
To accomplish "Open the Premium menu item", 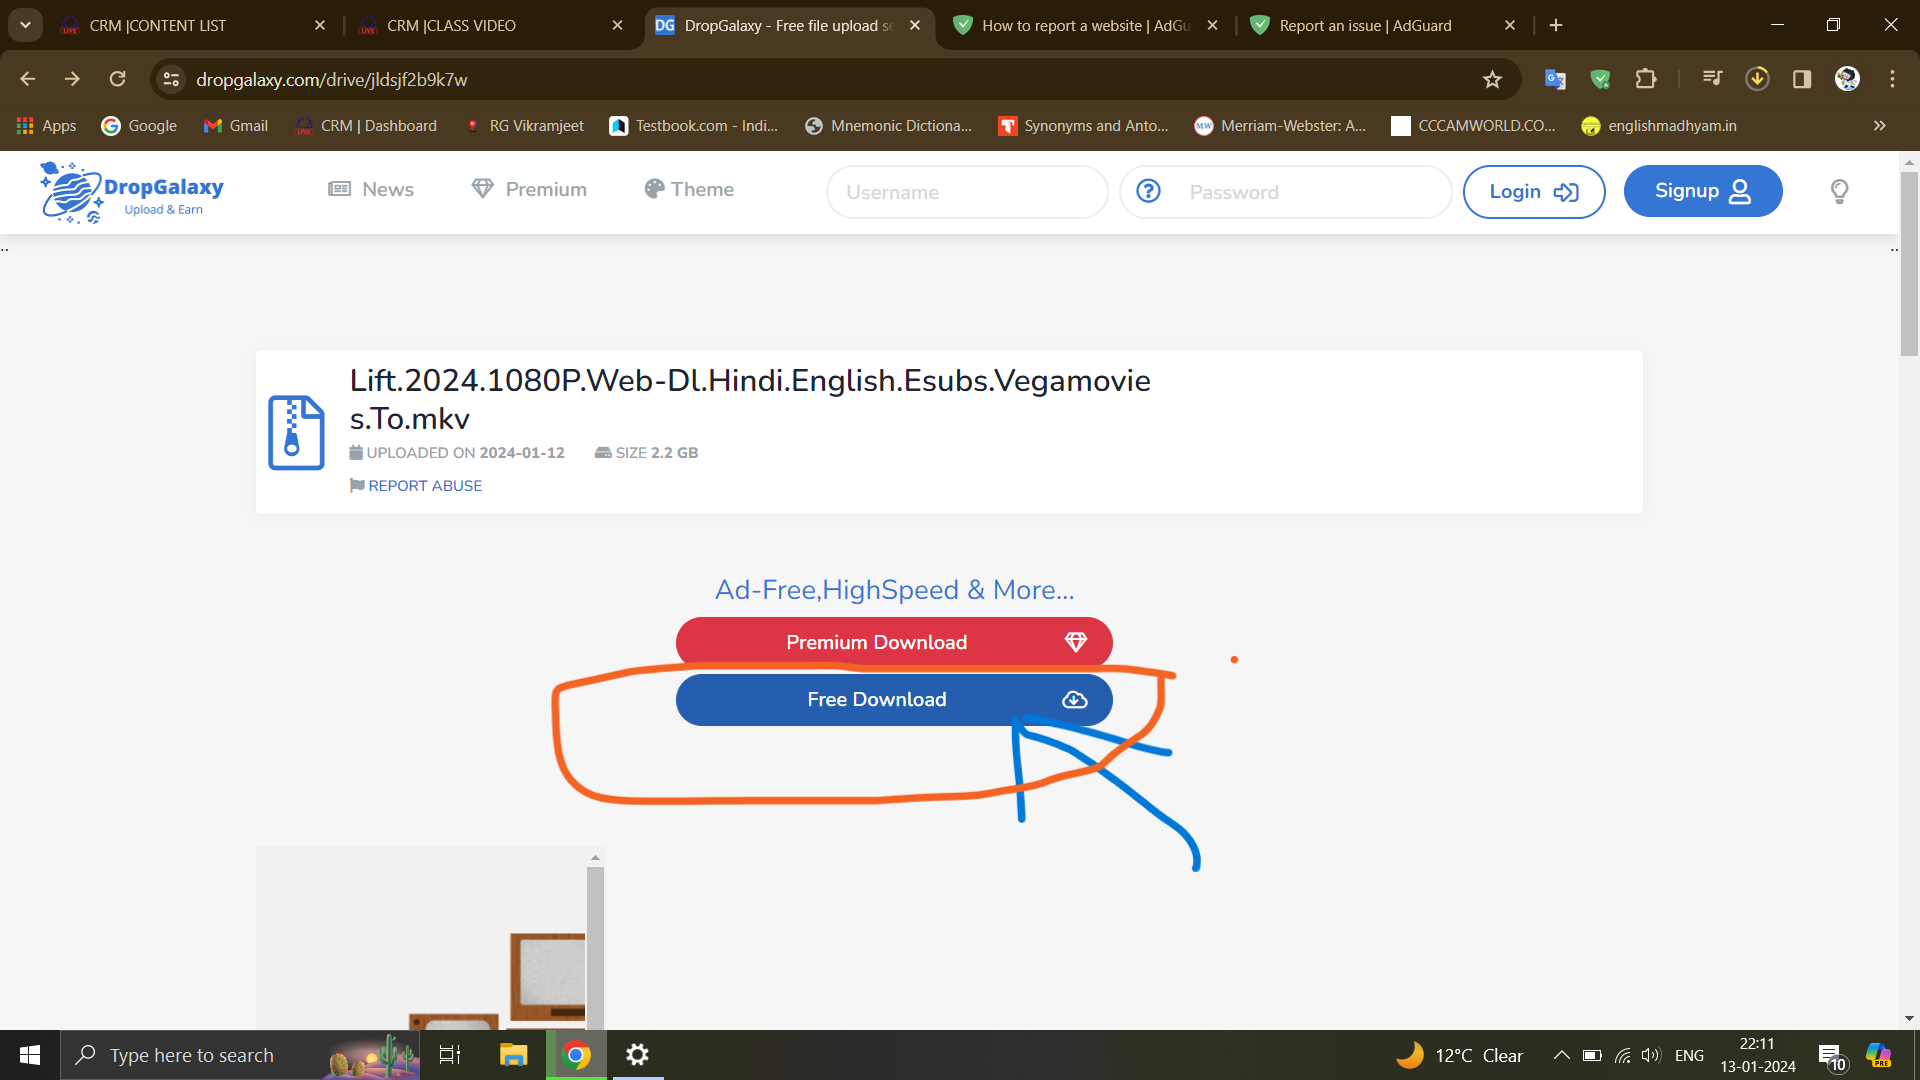I will tap(530, 189).
